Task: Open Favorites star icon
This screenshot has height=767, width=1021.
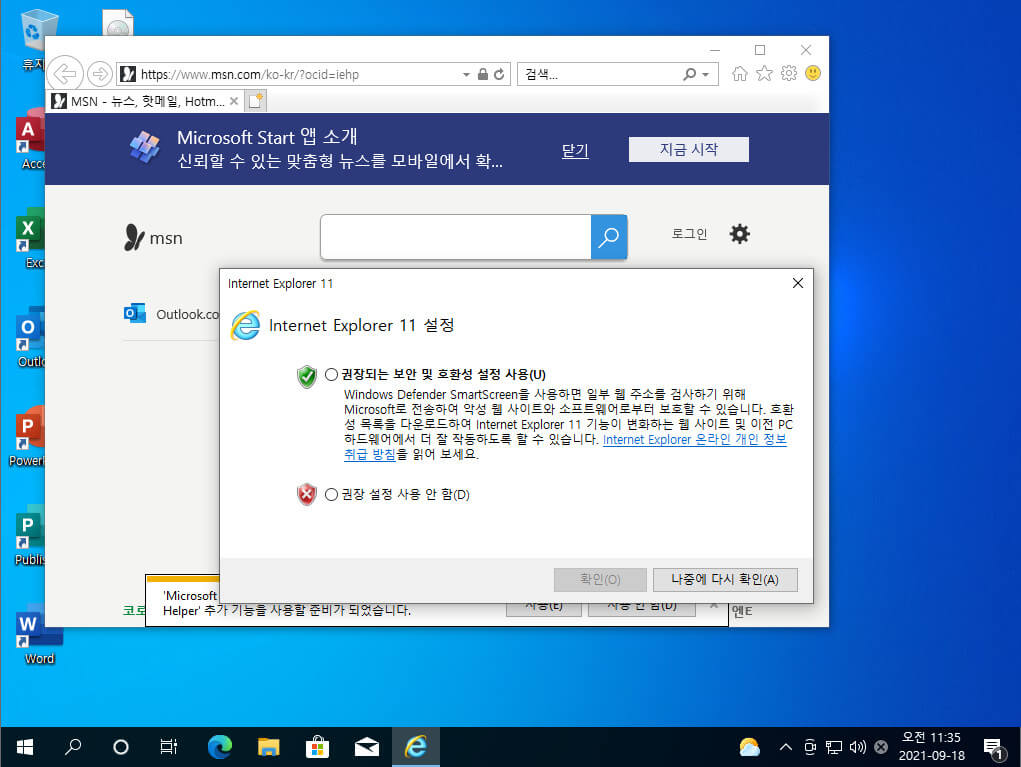Action: click(764, 74)
